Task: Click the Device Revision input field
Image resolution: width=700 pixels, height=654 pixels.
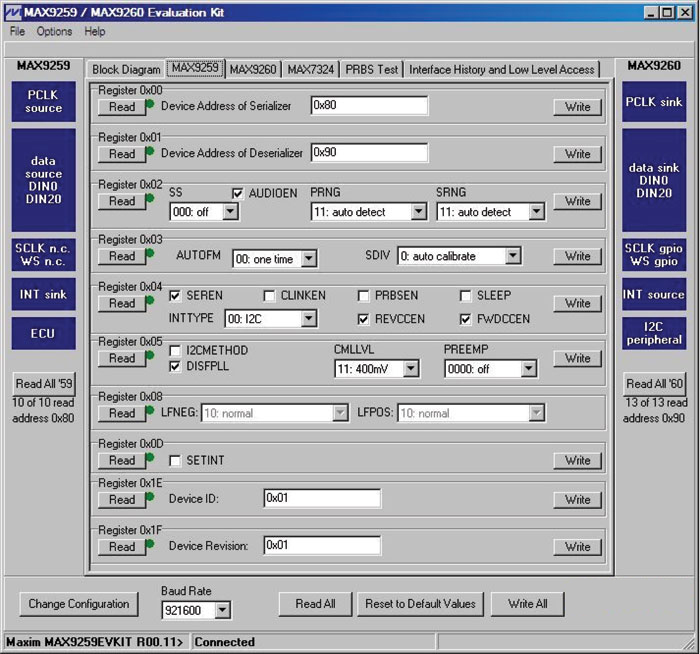Action: pos(322,545)
